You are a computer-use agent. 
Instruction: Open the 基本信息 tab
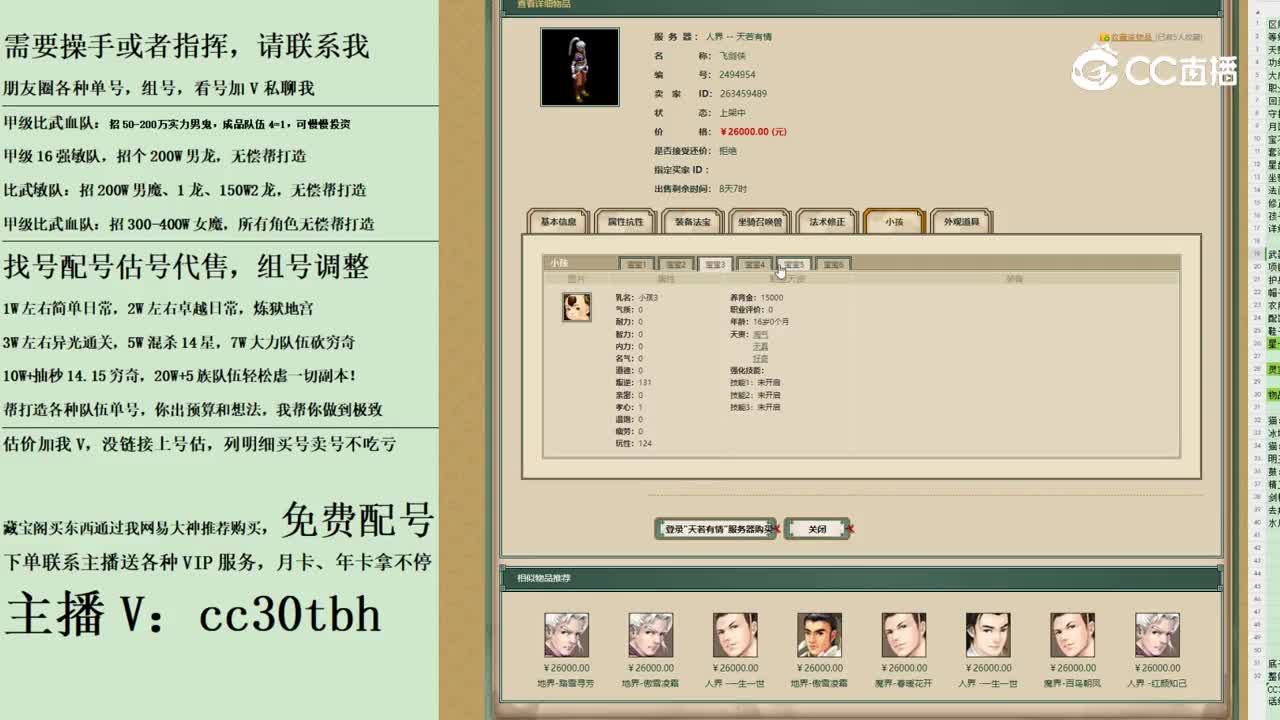[x=558, y=222]
